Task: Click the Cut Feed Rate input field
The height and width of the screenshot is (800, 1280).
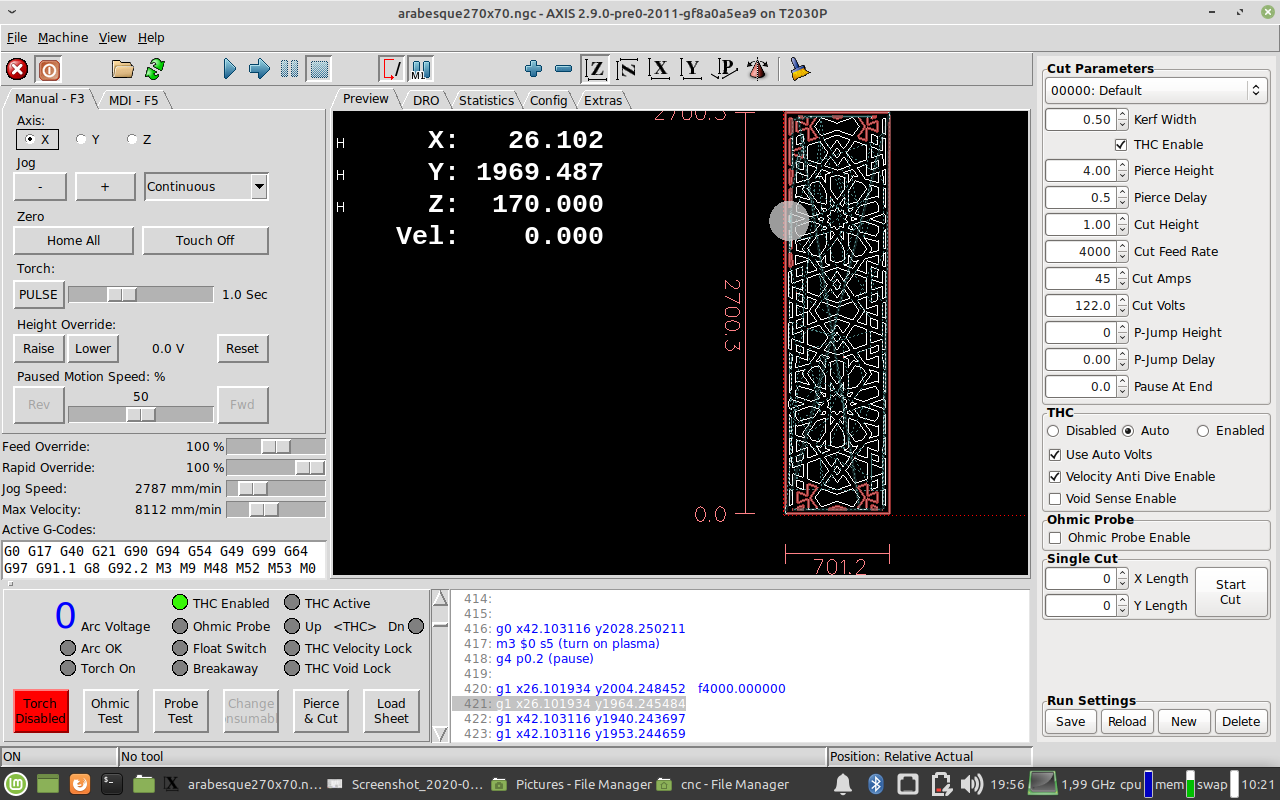Action: point(1080,252)
